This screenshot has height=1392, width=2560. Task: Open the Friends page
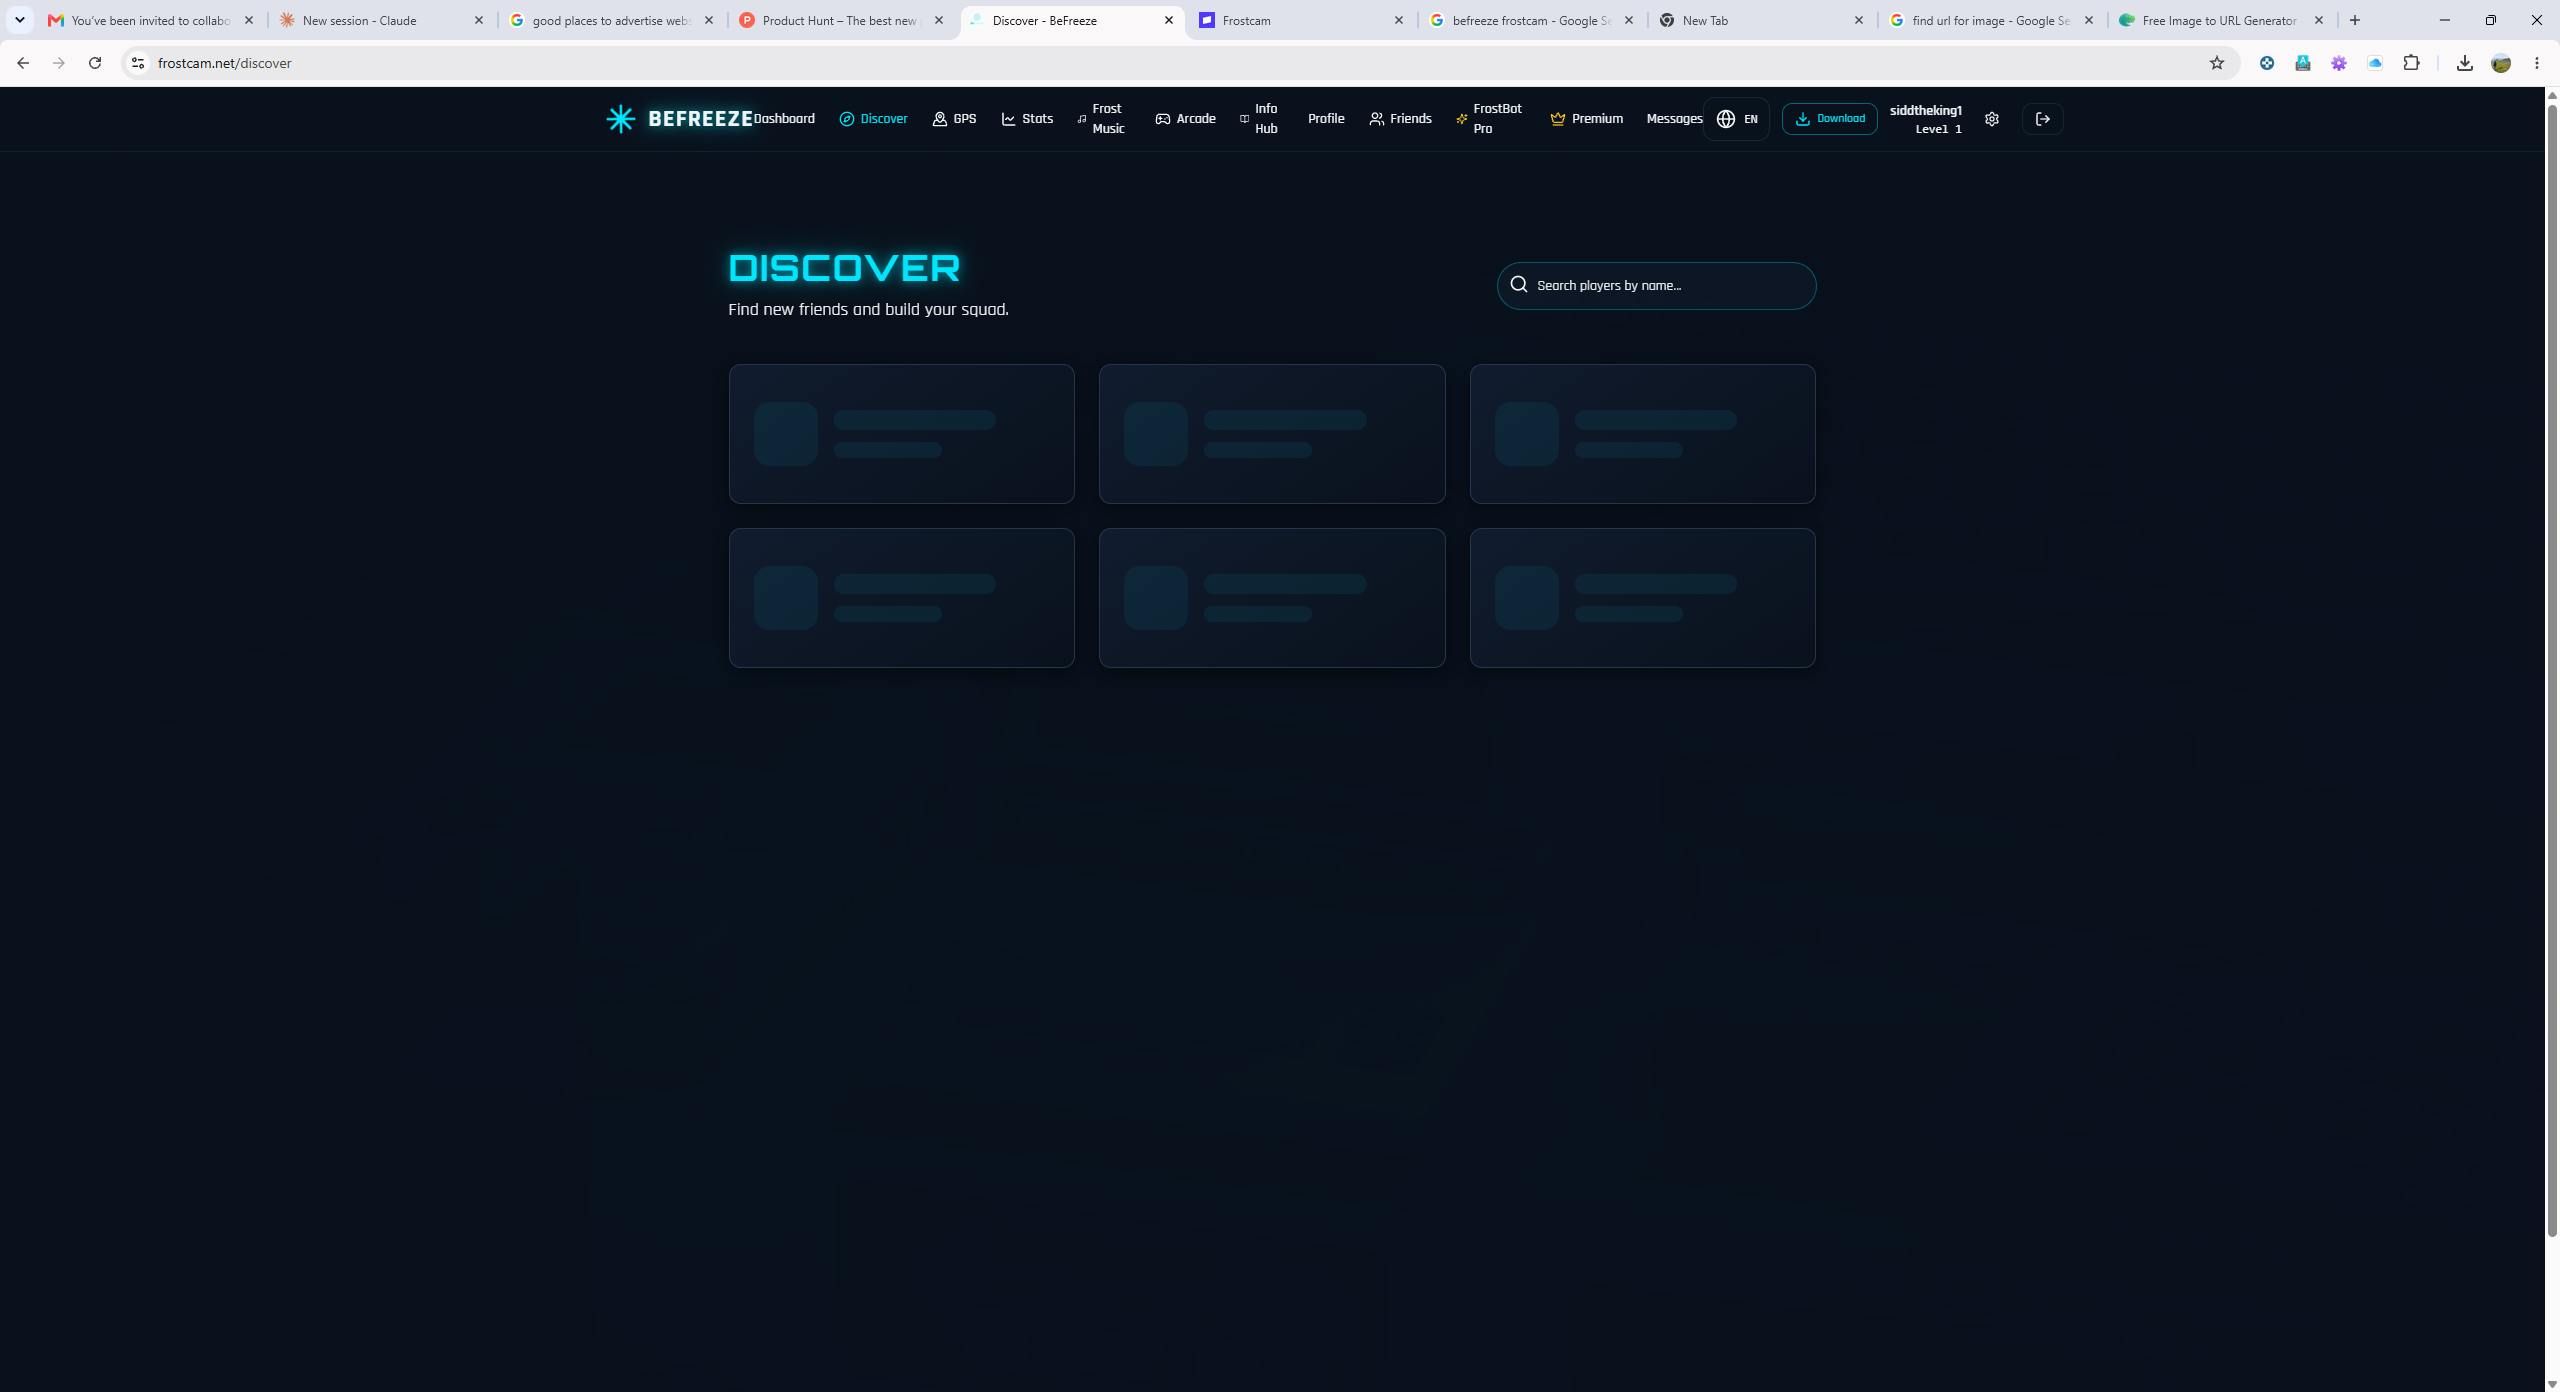pyautogui.click(x=1400, y=119)
